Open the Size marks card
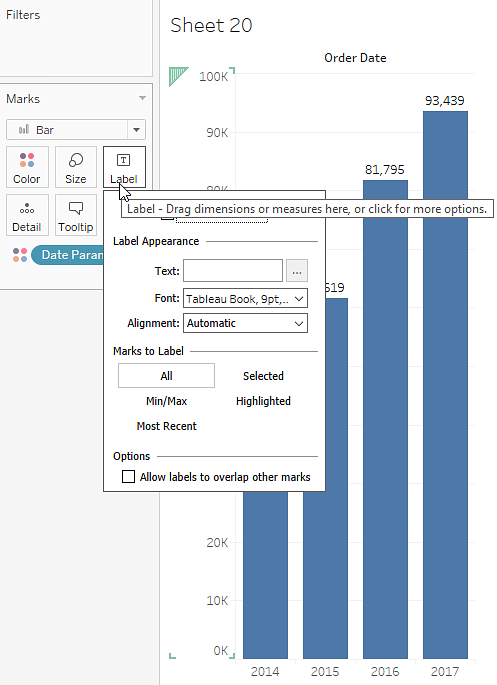This screenshot has width=497, height=685. [x=76, y=167]
